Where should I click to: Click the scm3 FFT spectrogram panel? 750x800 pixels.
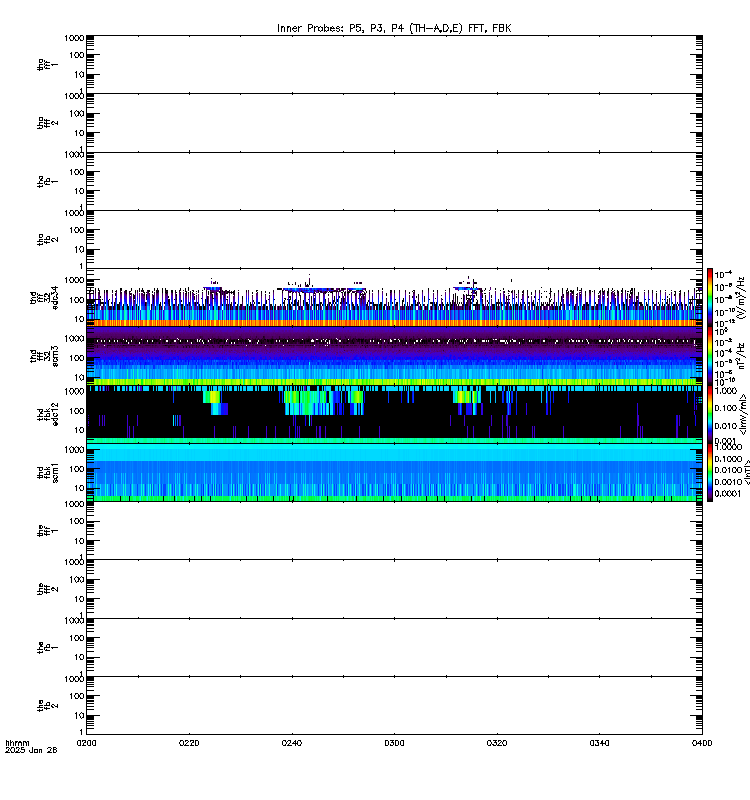tap(394, 356)
